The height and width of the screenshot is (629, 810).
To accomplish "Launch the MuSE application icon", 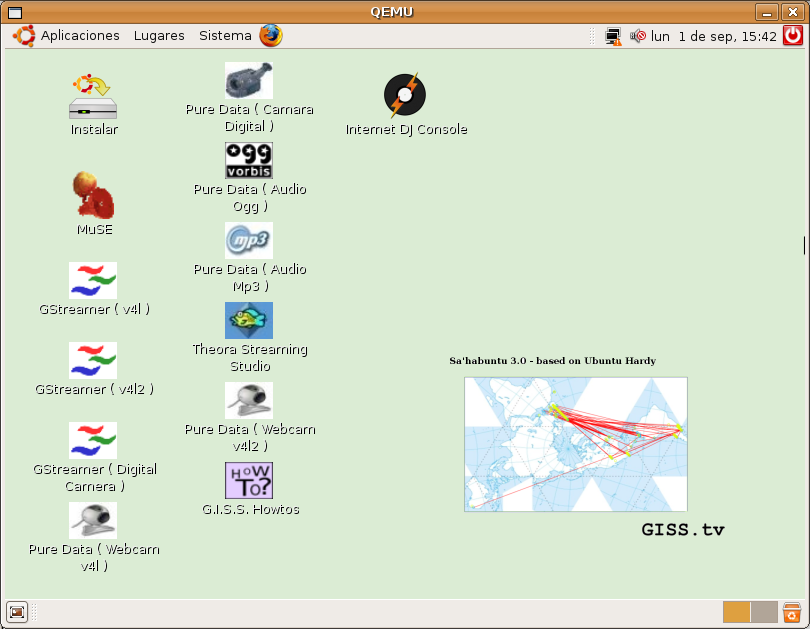I will click(93, 195).
